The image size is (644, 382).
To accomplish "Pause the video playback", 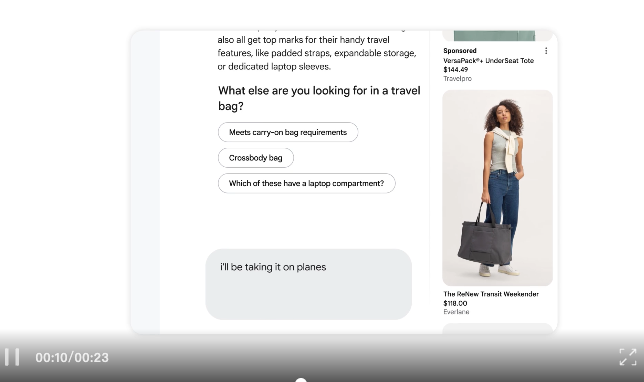I will pos(12,357).
